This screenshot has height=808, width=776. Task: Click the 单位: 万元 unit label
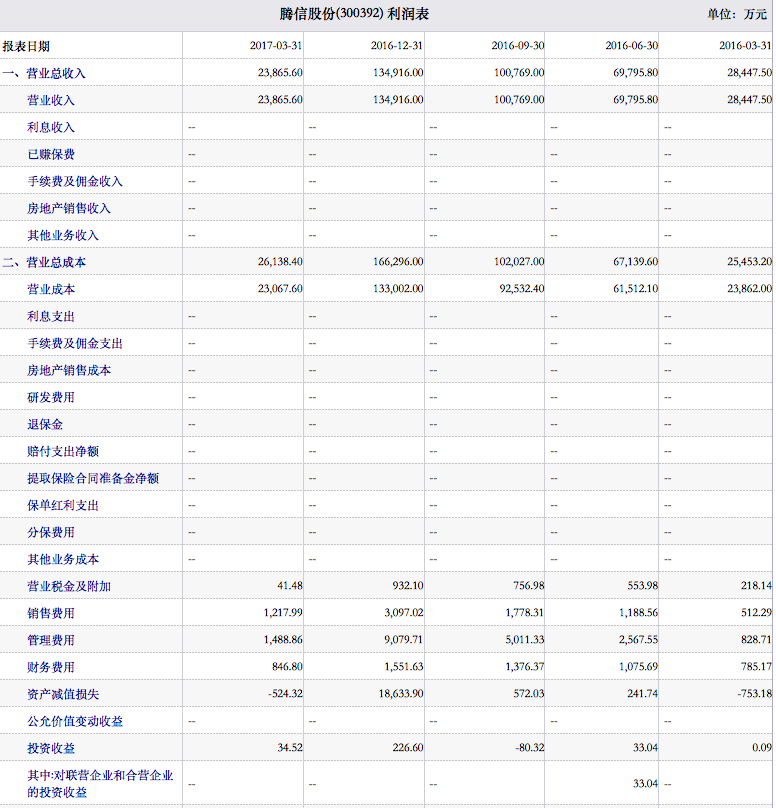(x=737, y=14)
